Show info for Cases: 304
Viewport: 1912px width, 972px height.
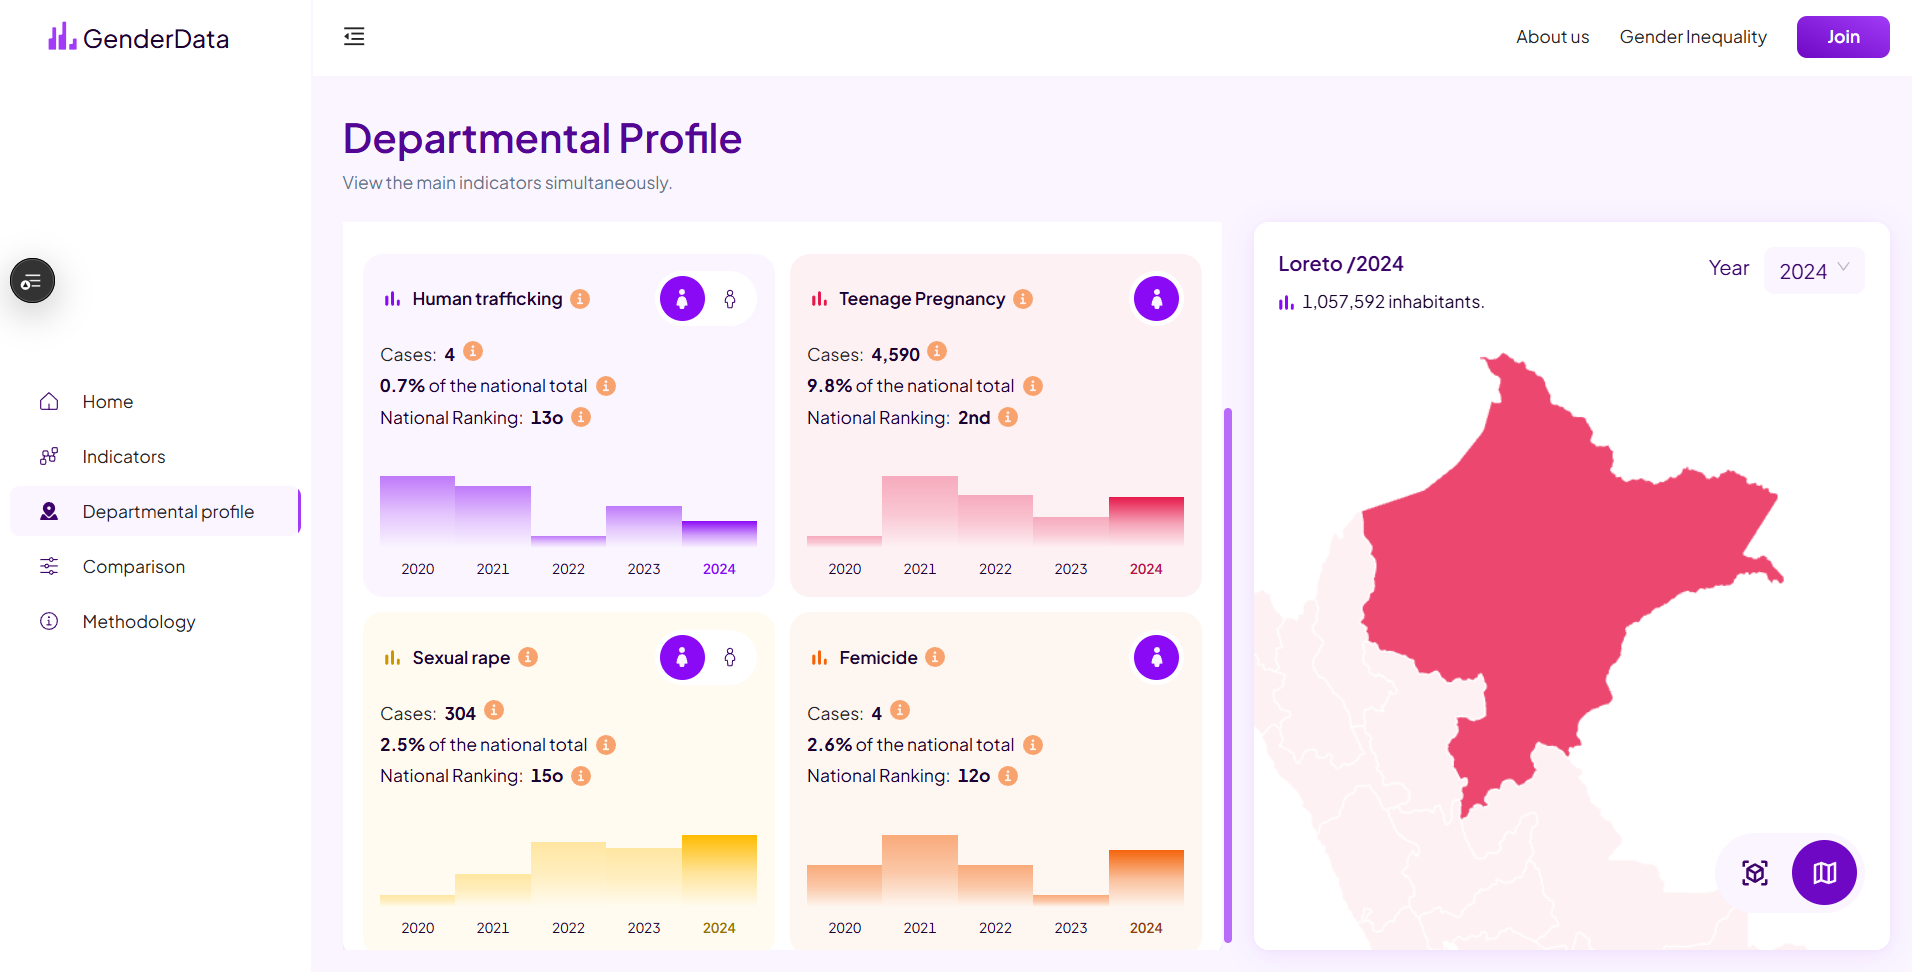click(x=494, y=710)
